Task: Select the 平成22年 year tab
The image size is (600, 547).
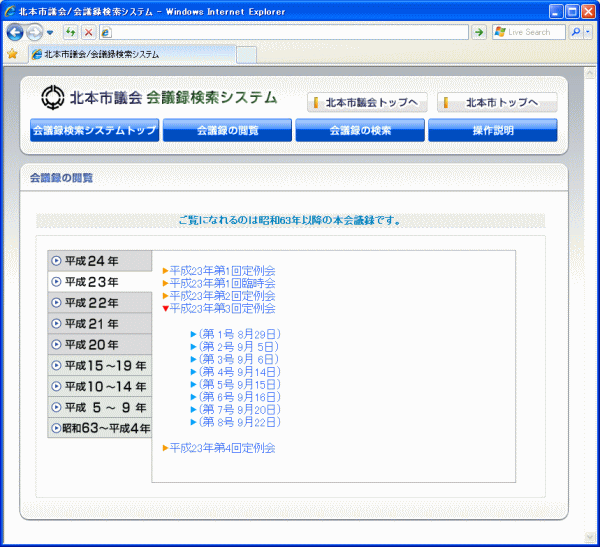Action: [x=100, y=303]
